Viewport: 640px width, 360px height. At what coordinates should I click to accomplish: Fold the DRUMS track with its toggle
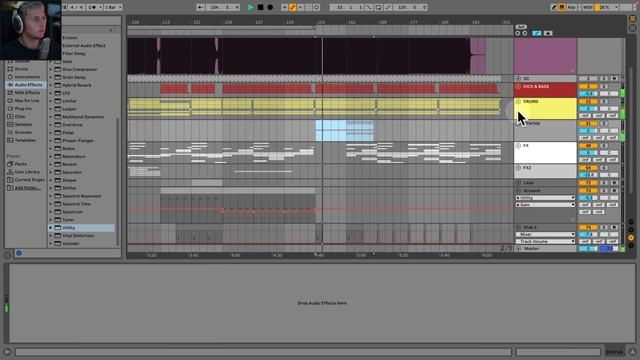coord(518,101)
